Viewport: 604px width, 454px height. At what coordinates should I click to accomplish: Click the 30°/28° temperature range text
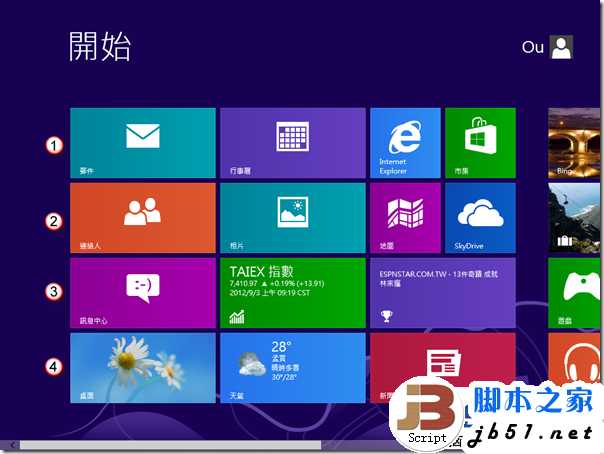[284, 377]
